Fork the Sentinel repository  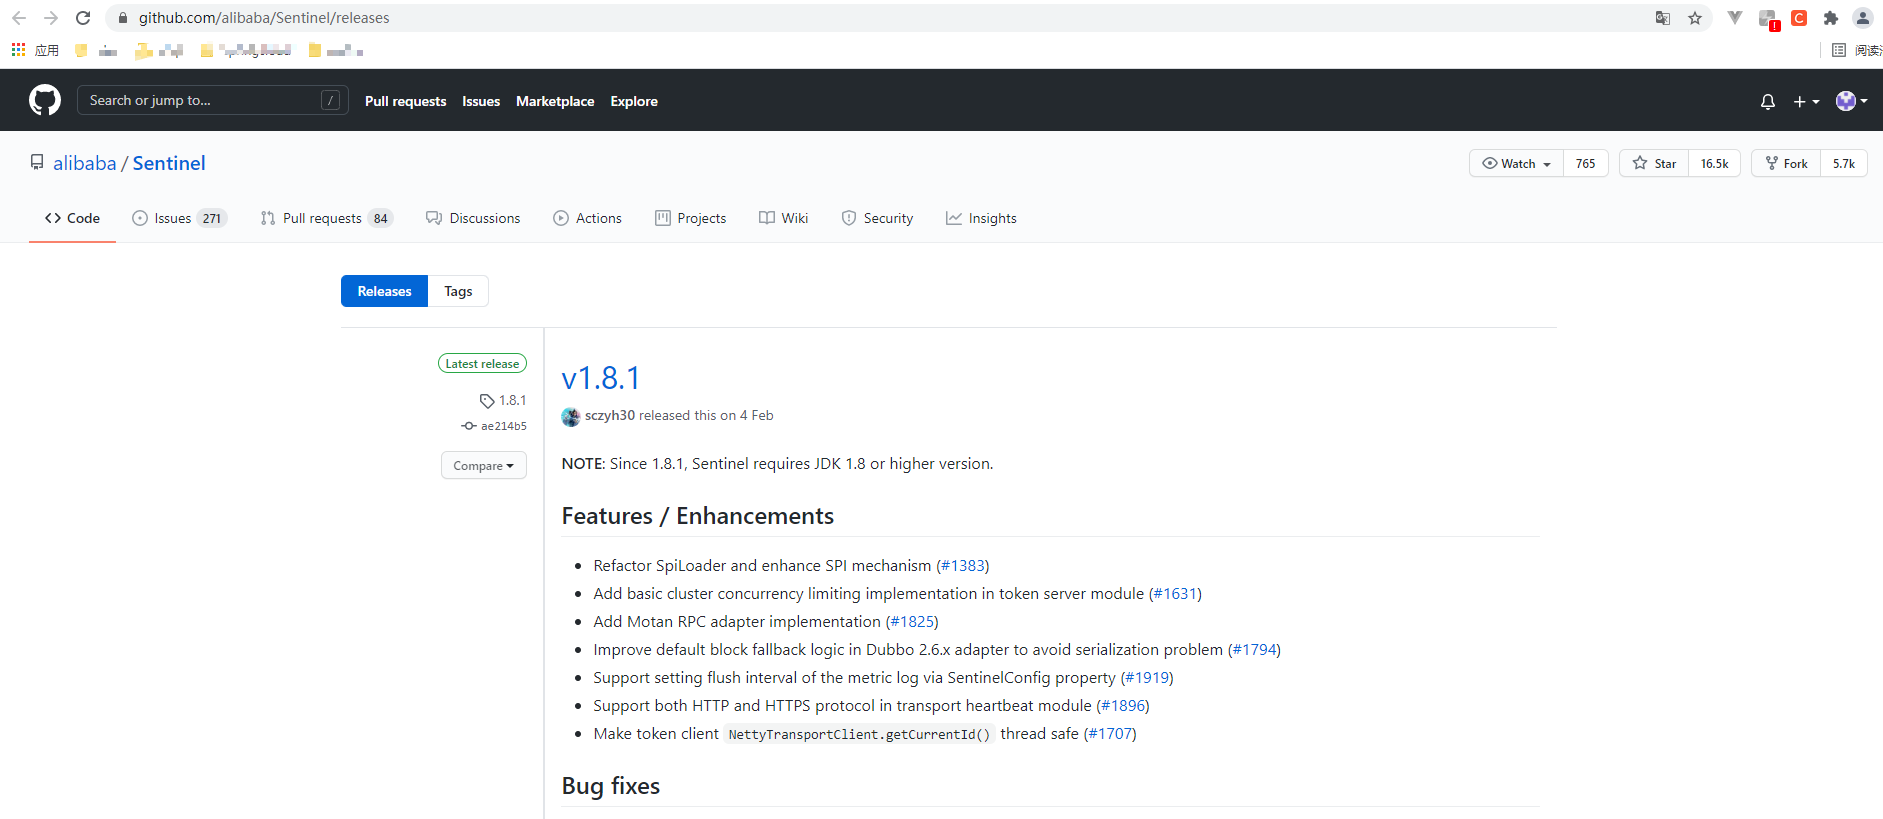click(1786, 163)
